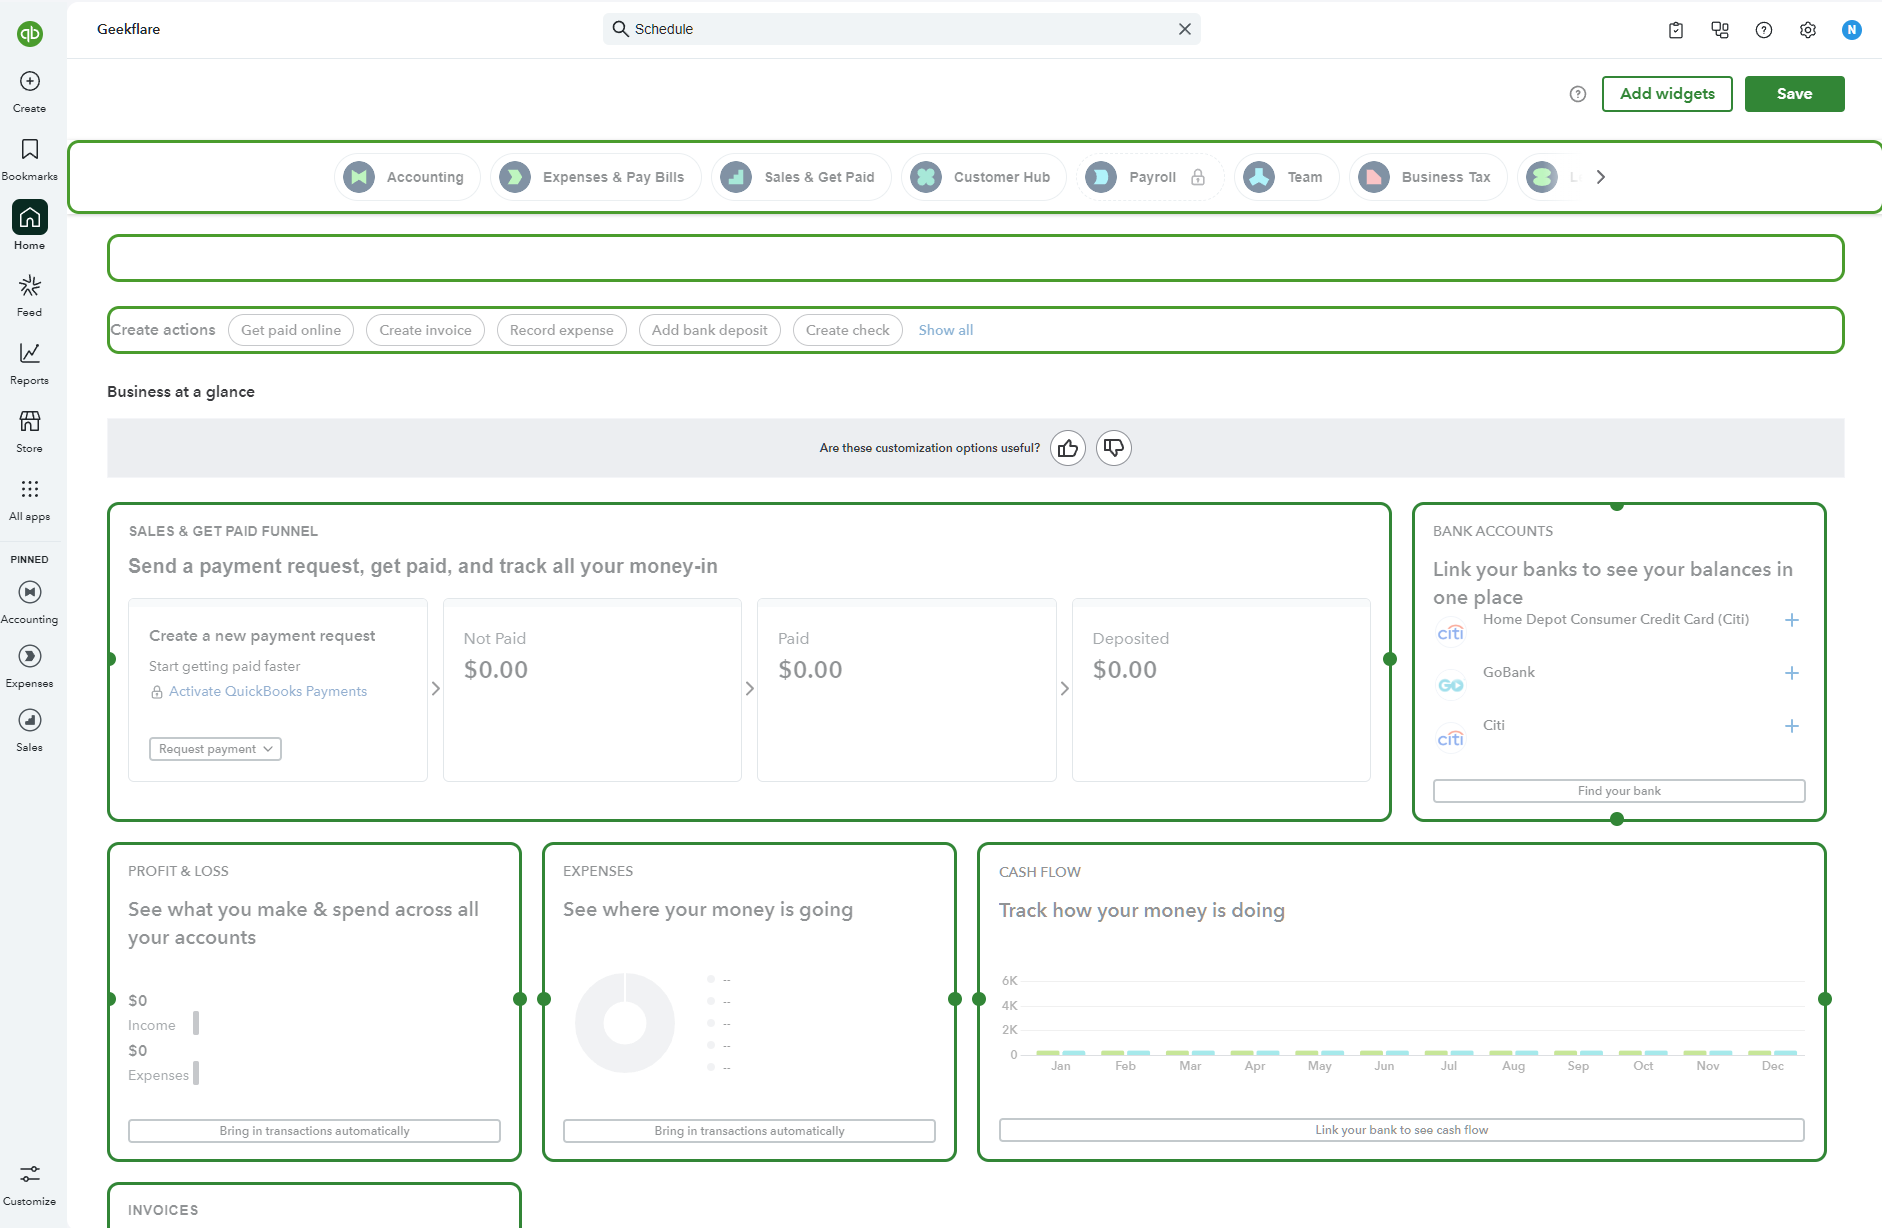Select the Expenses & Pay Bills tab

click(596, 177)
